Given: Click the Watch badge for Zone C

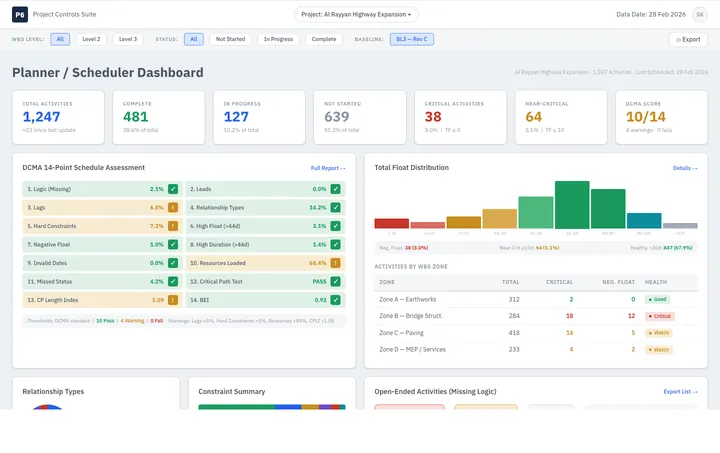Looking at the screenshot, I should [x=658, y=333].
